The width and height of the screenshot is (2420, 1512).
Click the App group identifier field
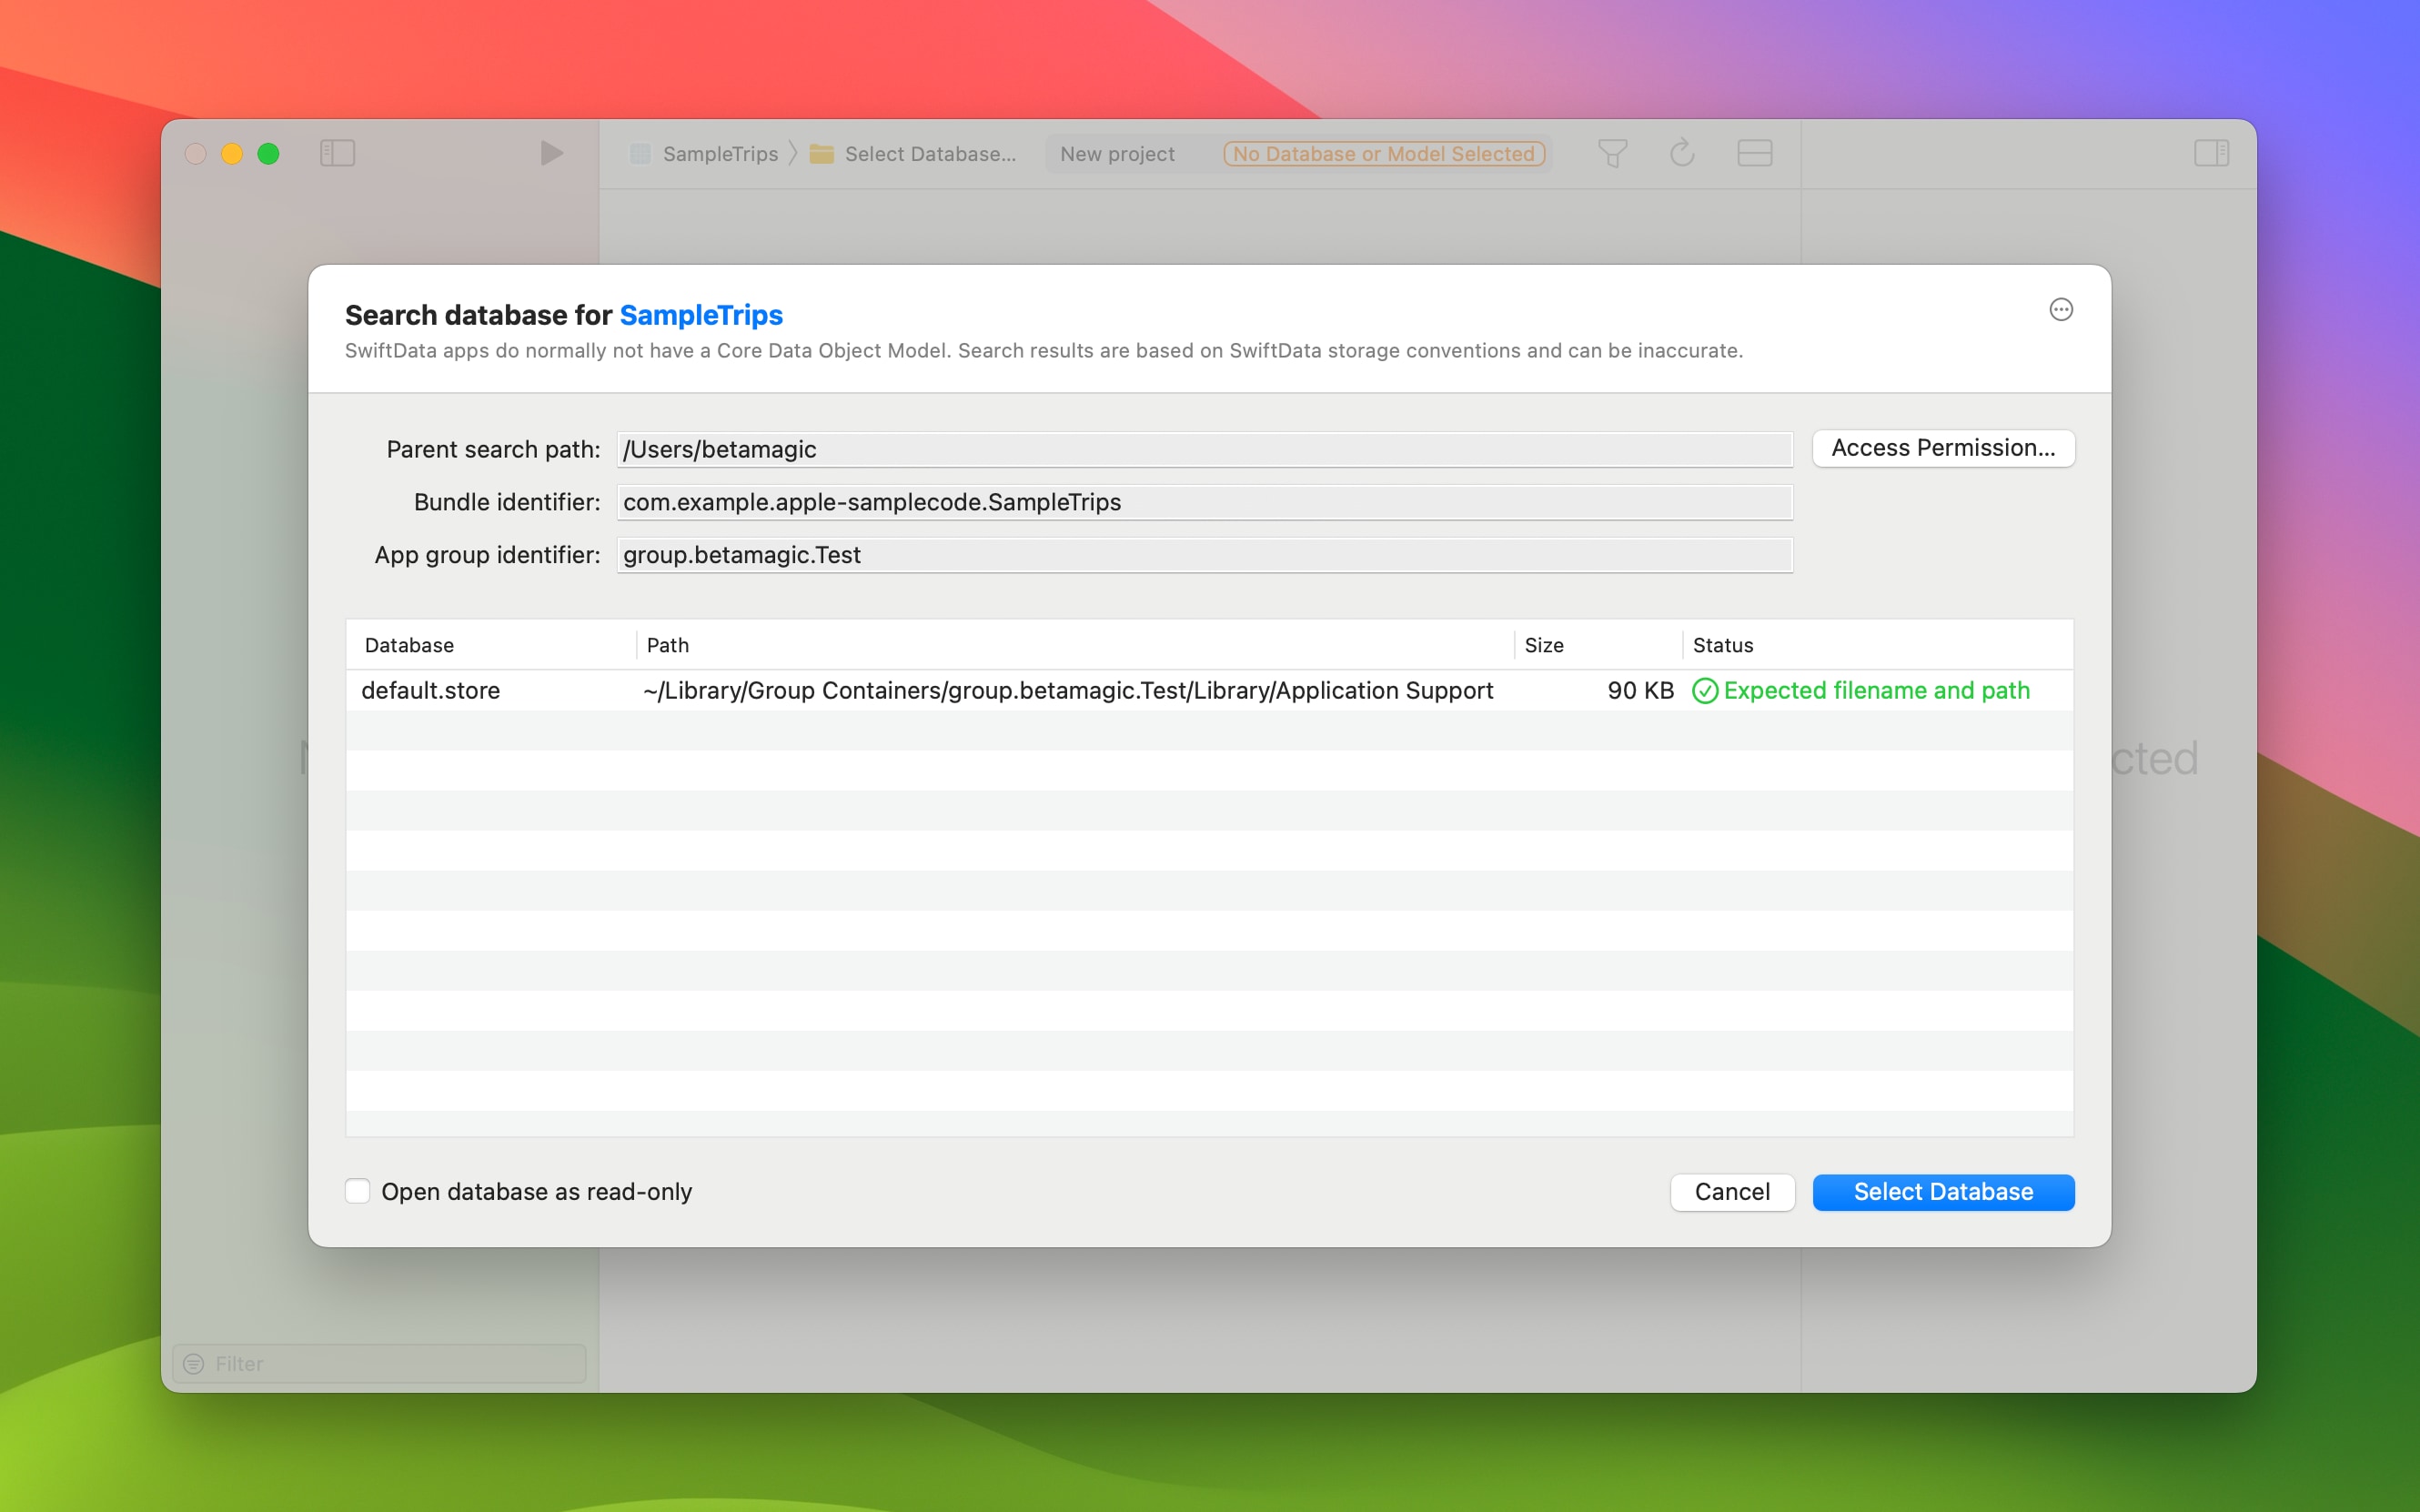1204,555
